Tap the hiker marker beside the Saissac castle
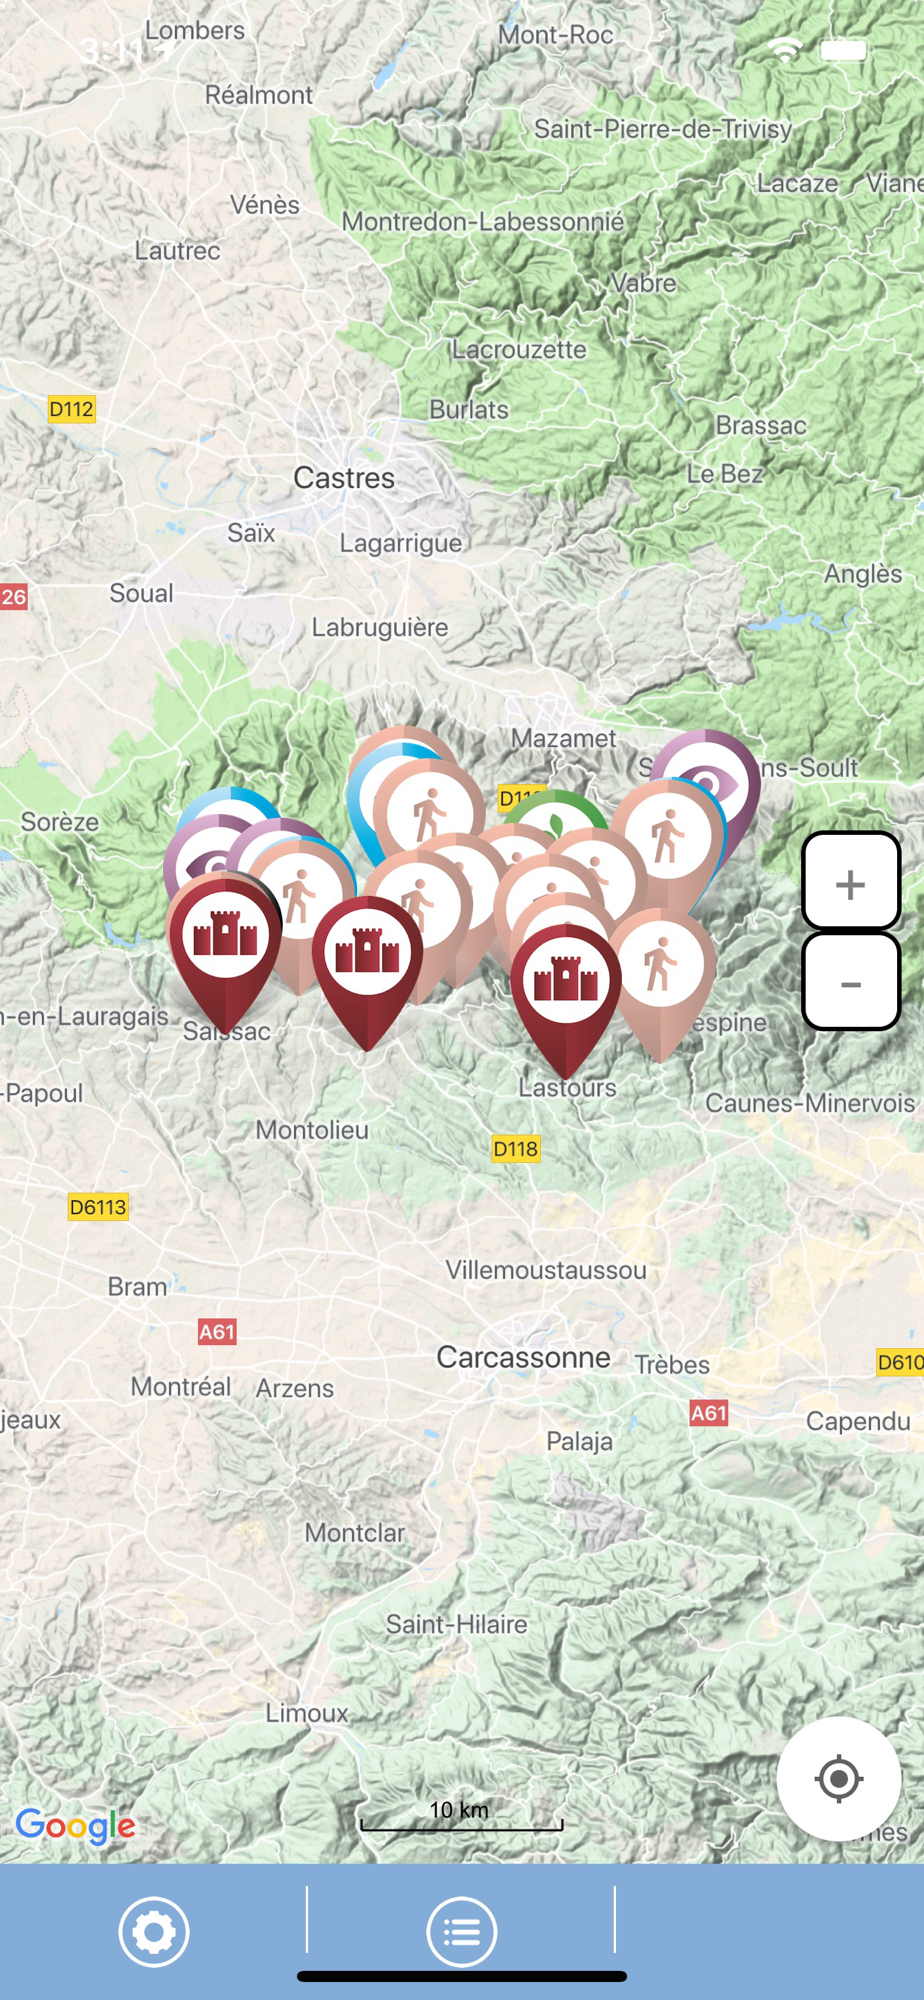This screenshot has width=924, height=2000. point(301,893)
